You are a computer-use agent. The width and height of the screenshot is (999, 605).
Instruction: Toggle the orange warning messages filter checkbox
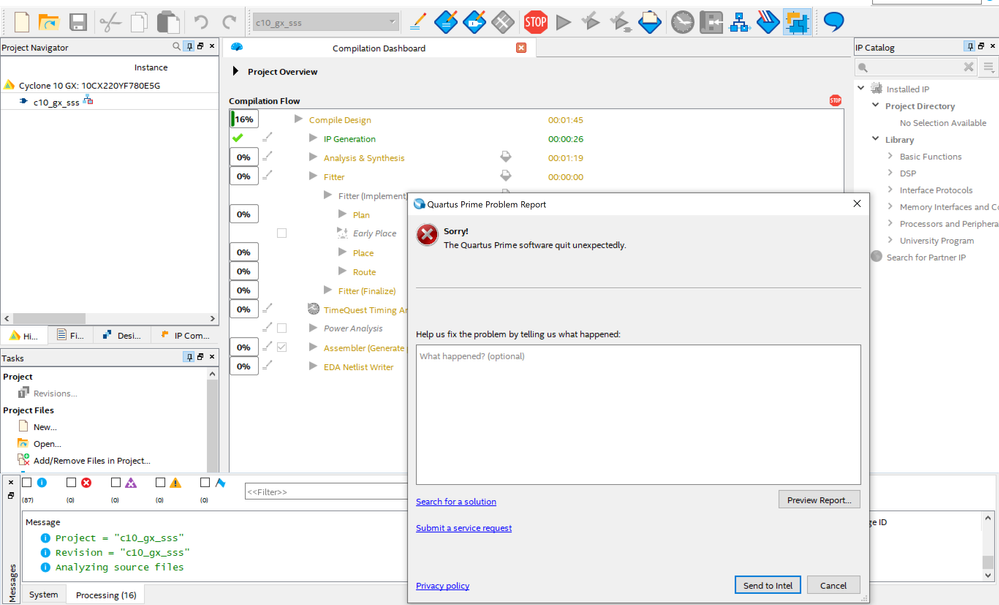click(x=160, y=483)
